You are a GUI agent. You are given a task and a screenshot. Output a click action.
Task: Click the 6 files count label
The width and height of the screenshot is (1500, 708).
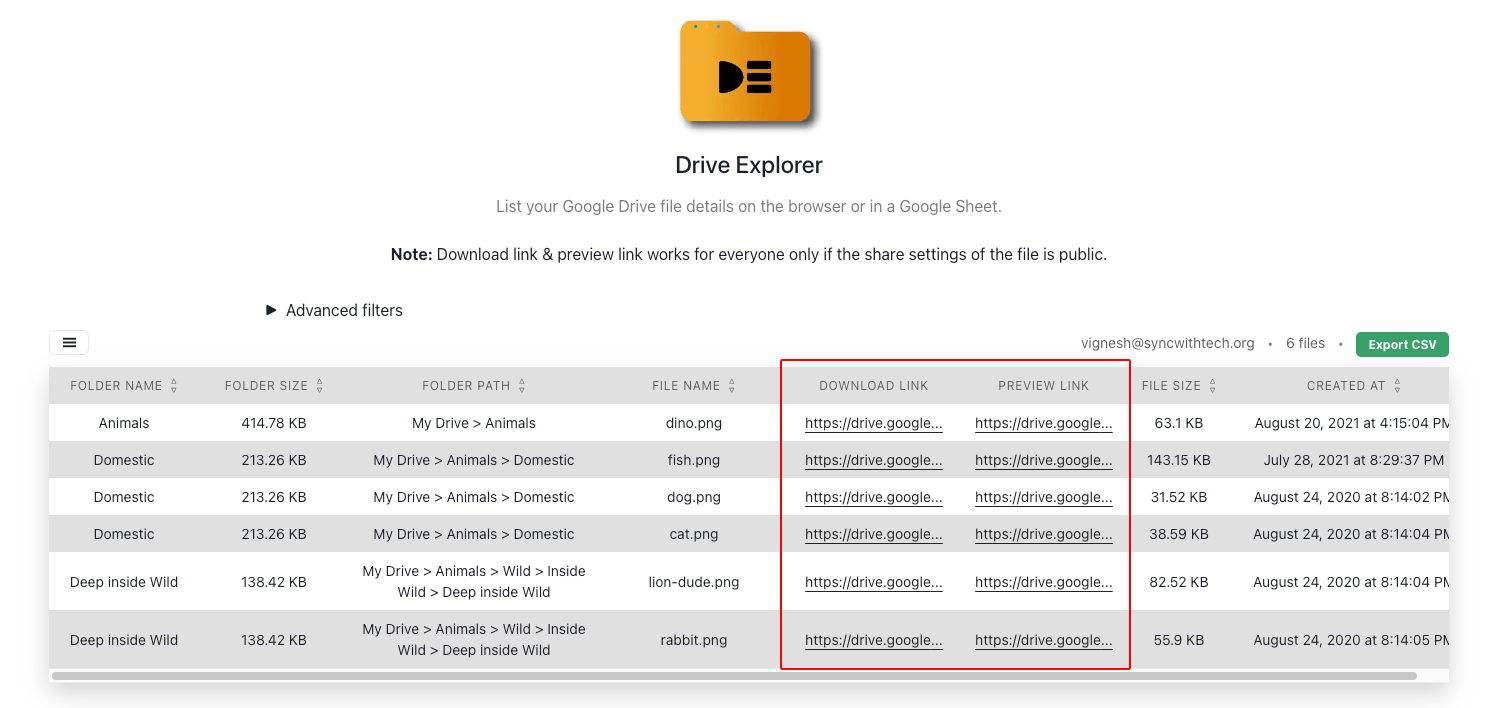tap(1305, 343)
